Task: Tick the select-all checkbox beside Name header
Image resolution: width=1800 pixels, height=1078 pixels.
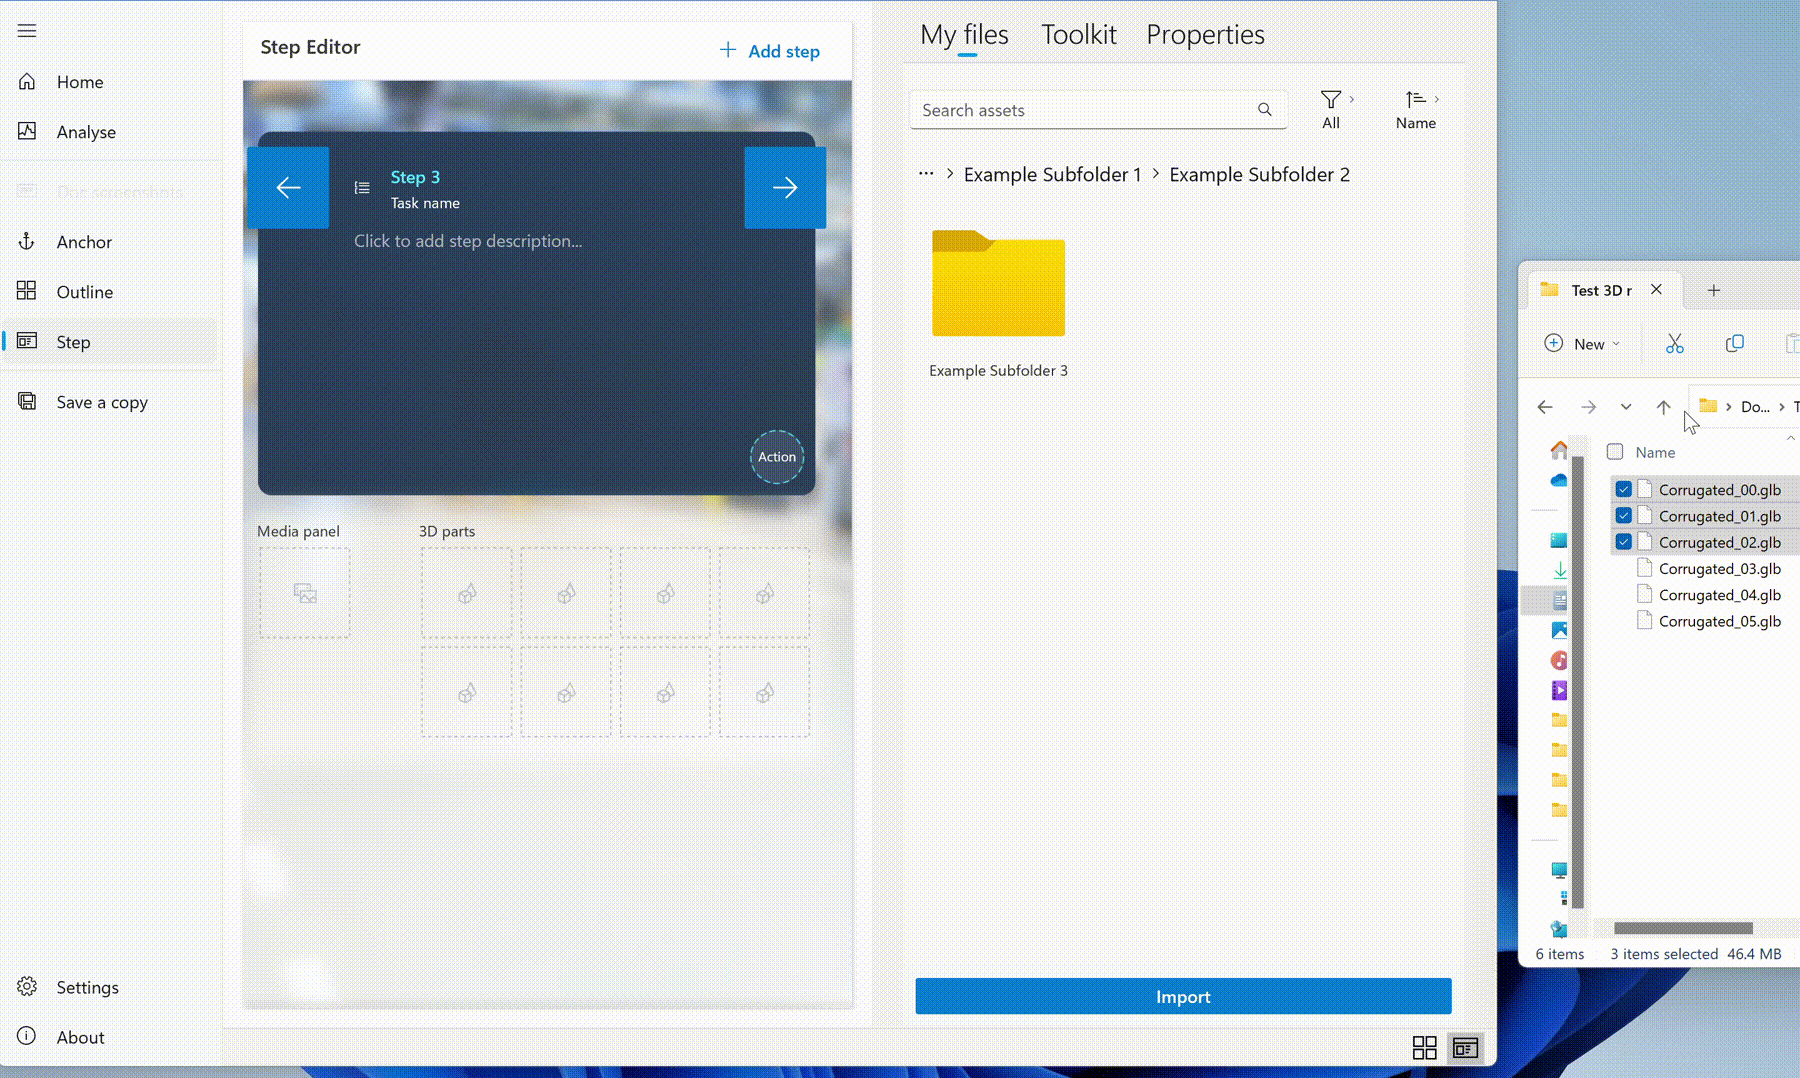Action: click(x=1615, y=452)
